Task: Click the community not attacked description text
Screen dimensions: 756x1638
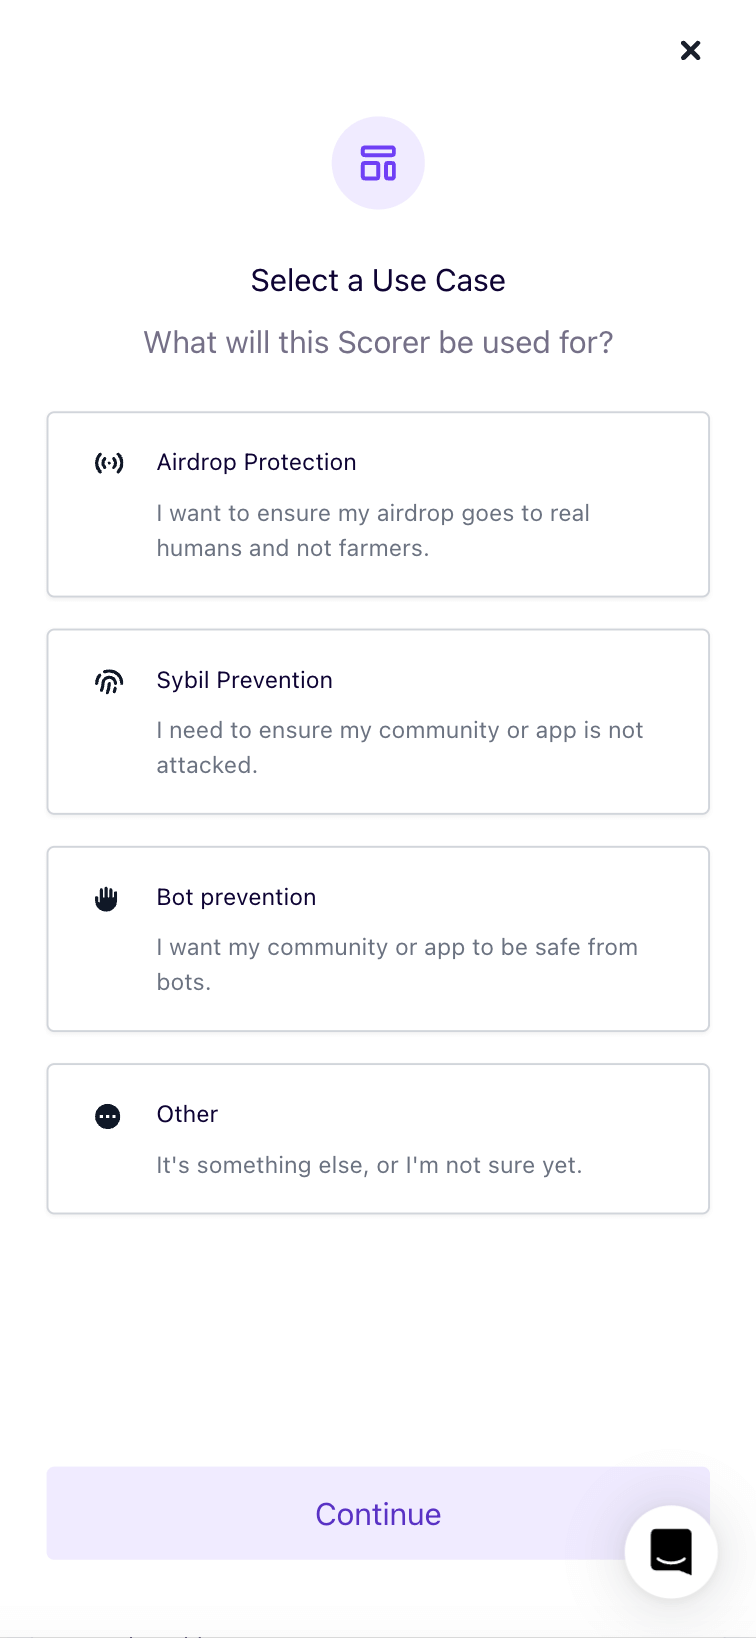Action: point(400,747)
